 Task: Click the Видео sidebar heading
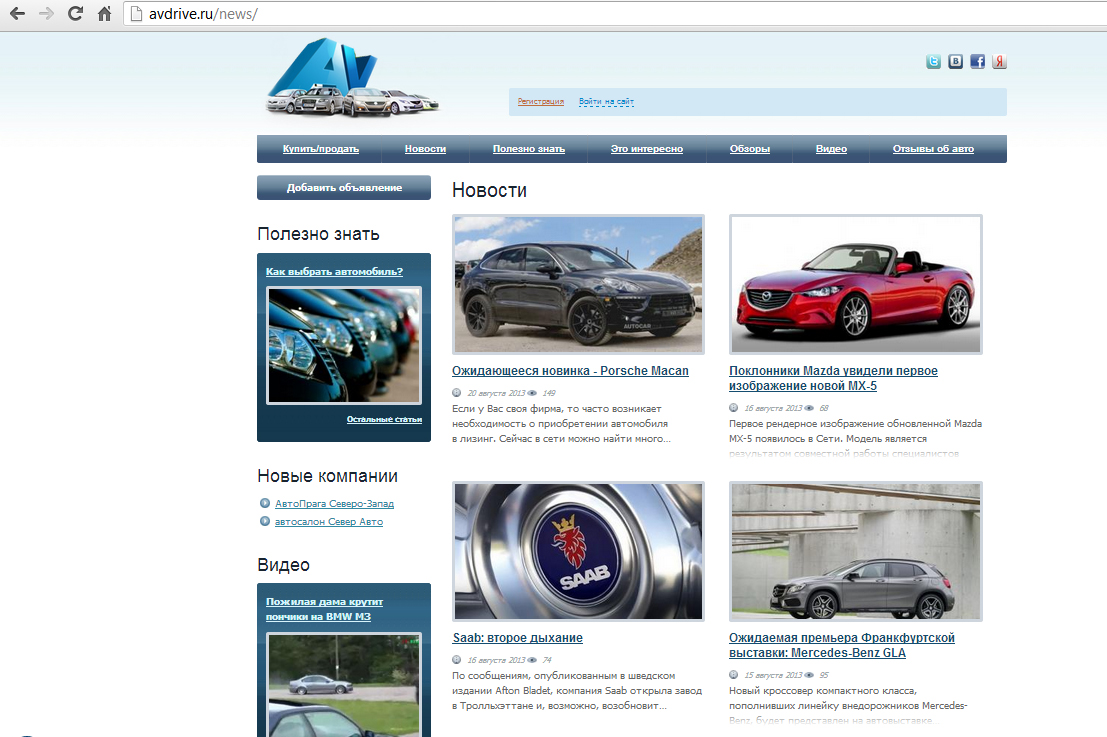[284, 565]
